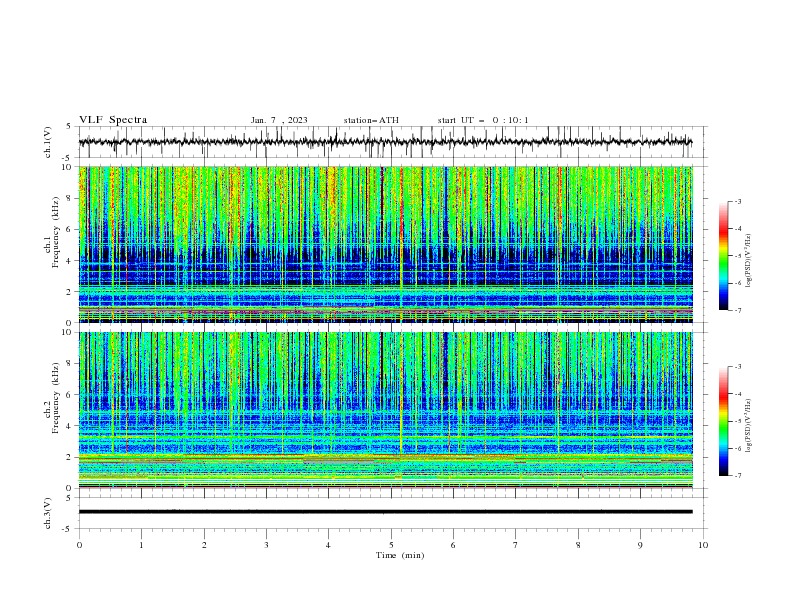Click the 'ch.3(V)' axis label
Viewport: 792px width, 612px height.
coord(48,513)
